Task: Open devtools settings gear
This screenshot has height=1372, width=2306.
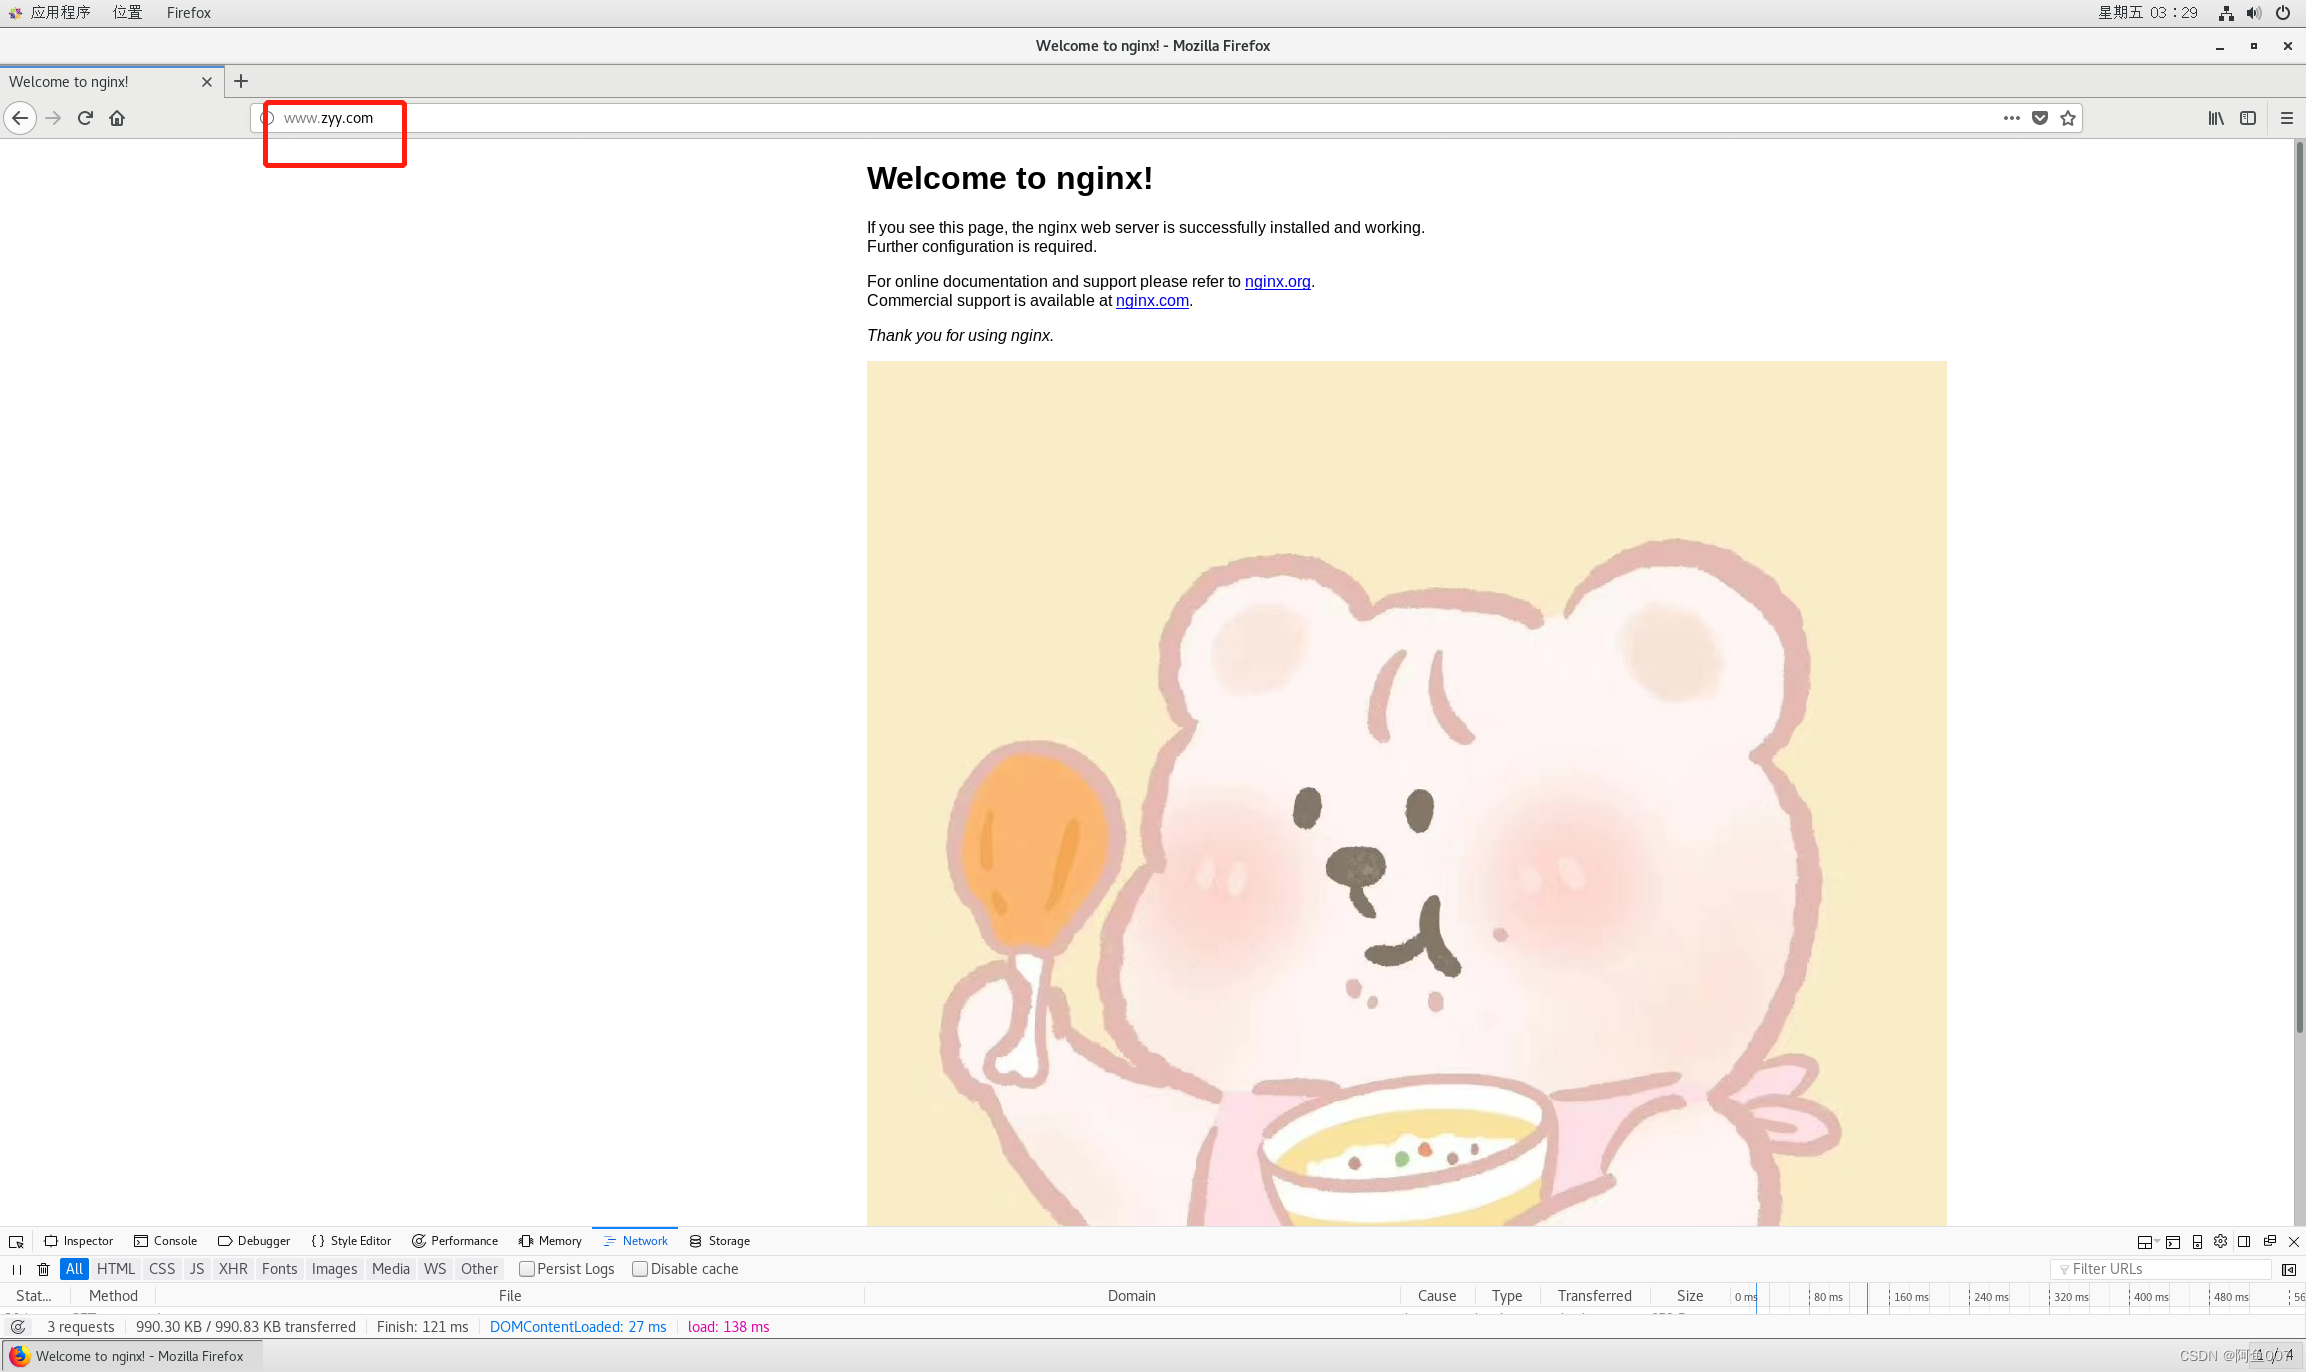Action: [2220, 1241]
